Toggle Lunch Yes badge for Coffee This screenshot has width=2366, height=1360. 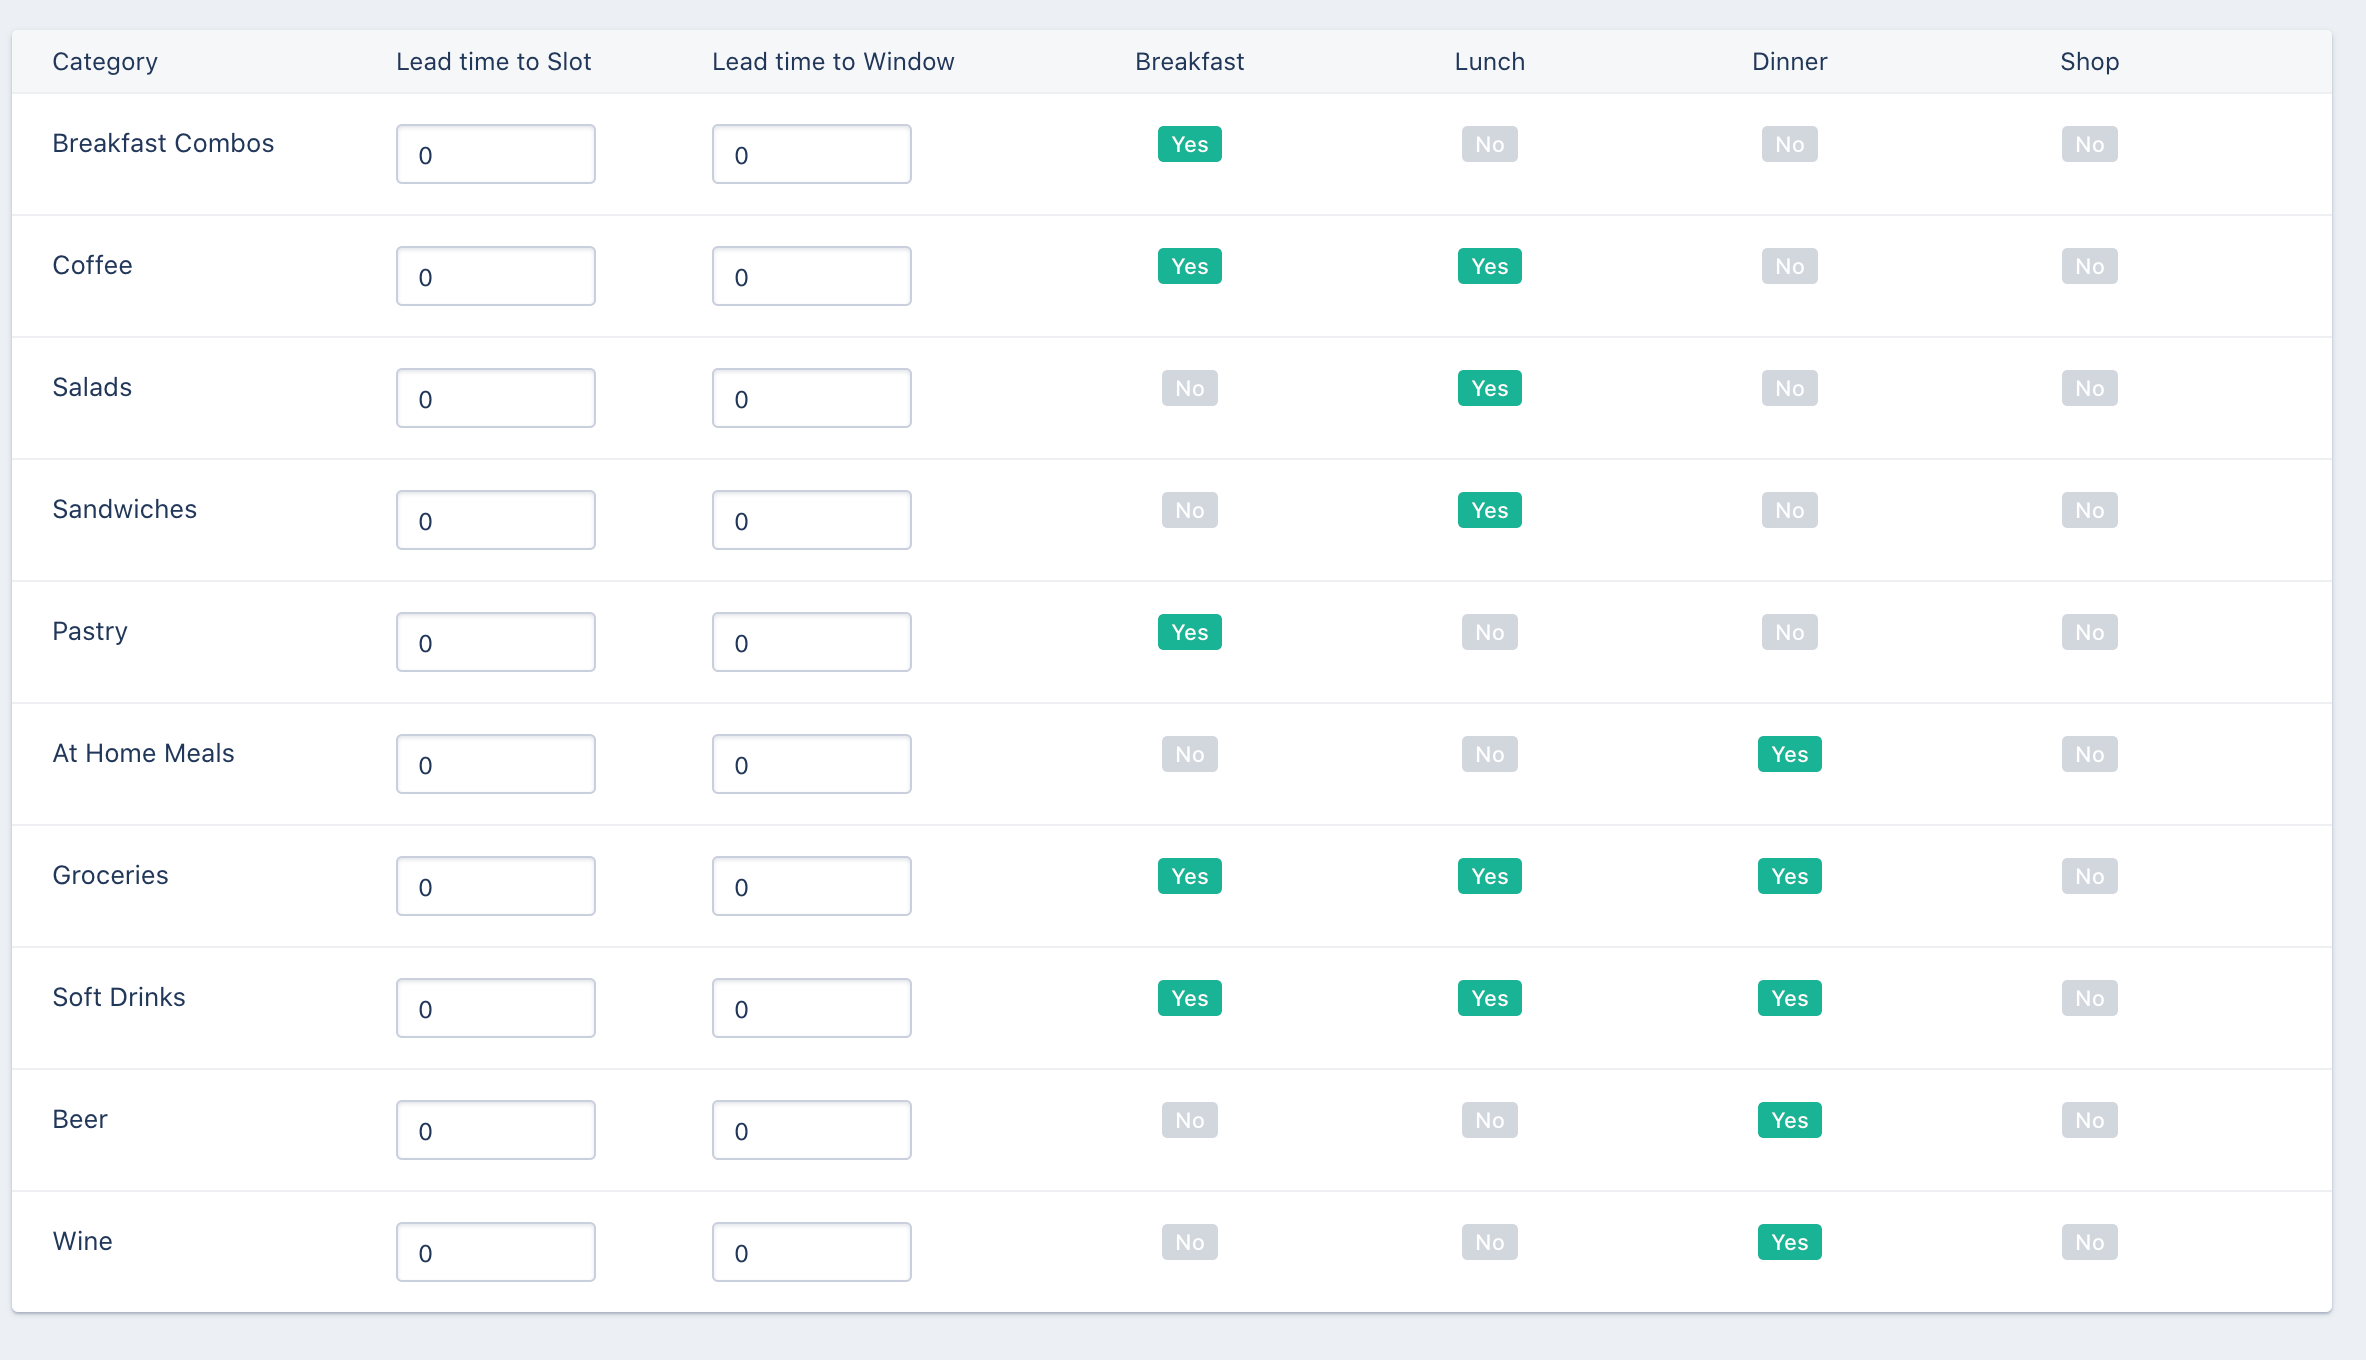pos(1489,266)
